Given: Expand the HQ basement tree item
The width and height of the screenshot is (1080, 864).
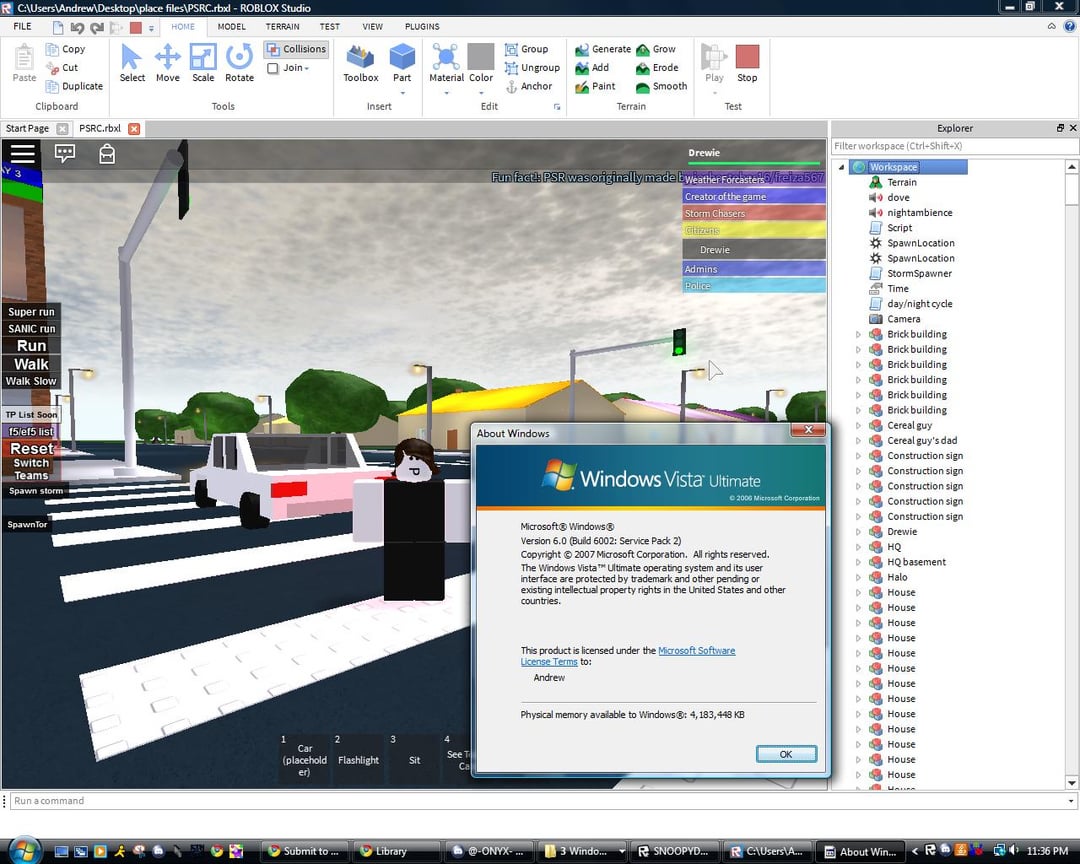Looking at the screenshot, I should [858, 562].
